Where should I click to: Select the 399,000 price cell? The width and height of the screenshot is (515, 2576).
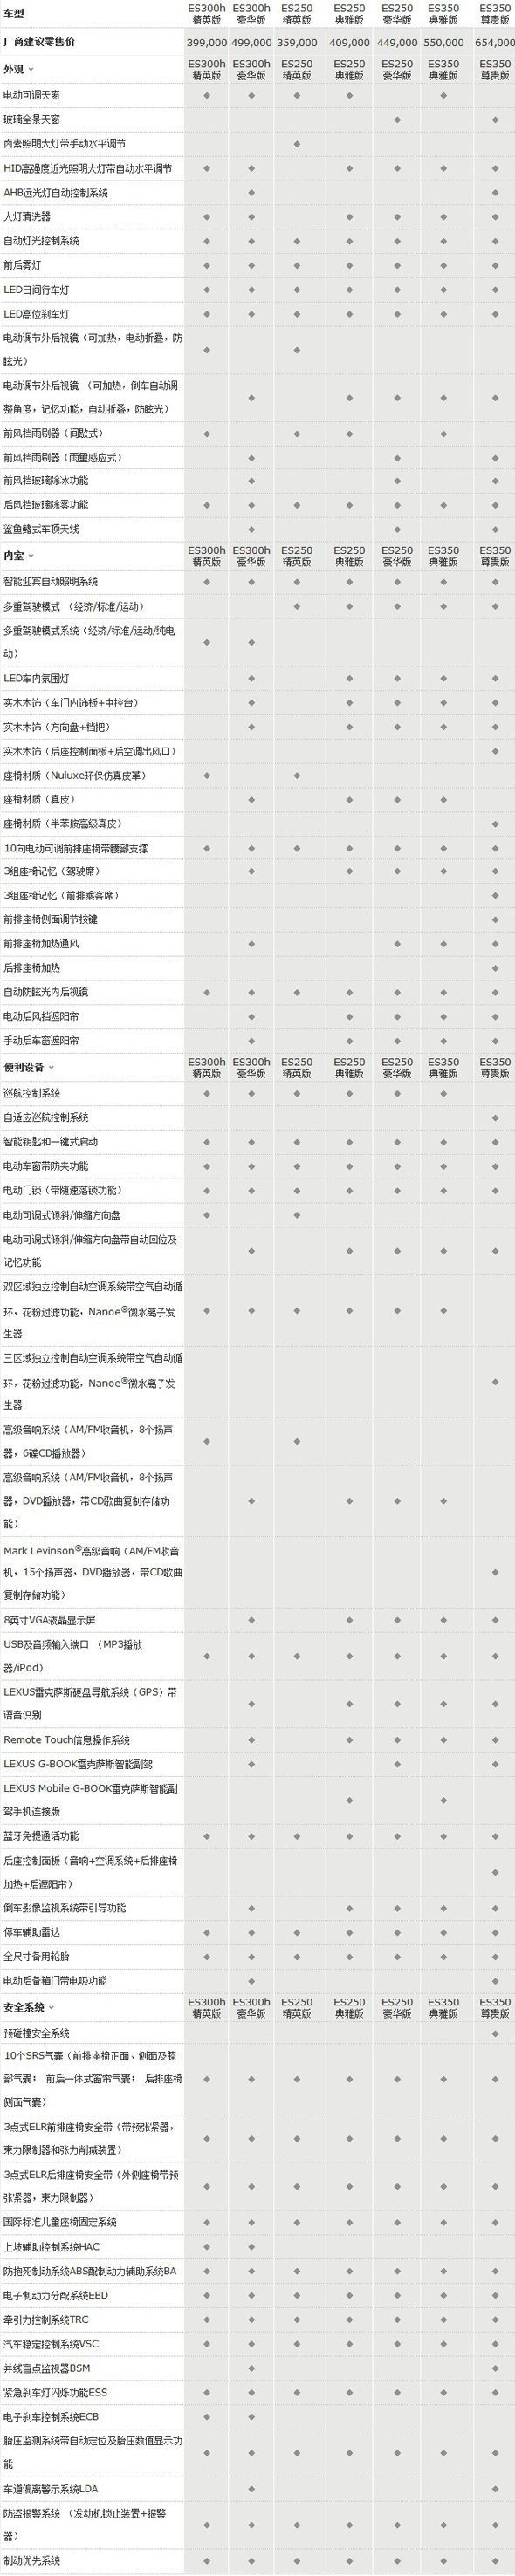click(x=207, y=43)
